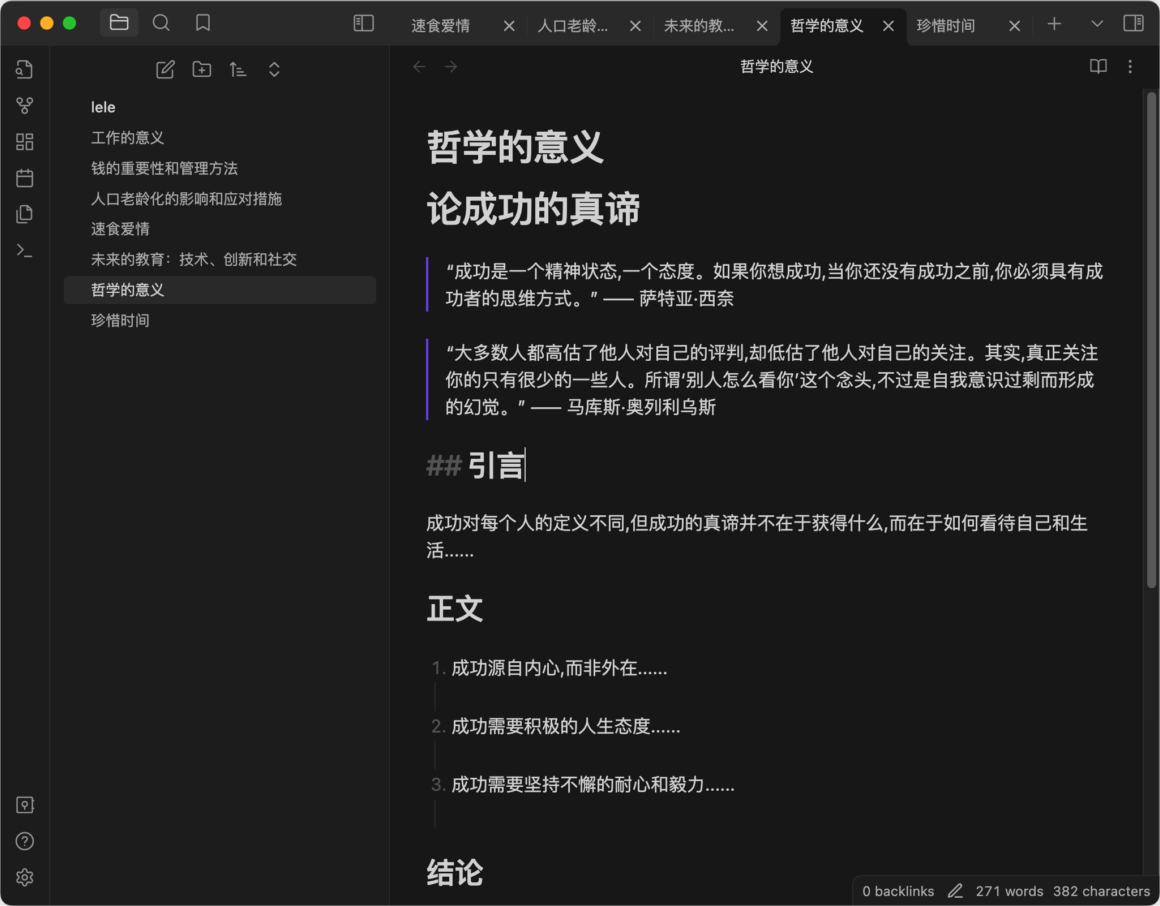Navigate forward arrow
Screen dimensions: 1160x906
coord(451,67)
